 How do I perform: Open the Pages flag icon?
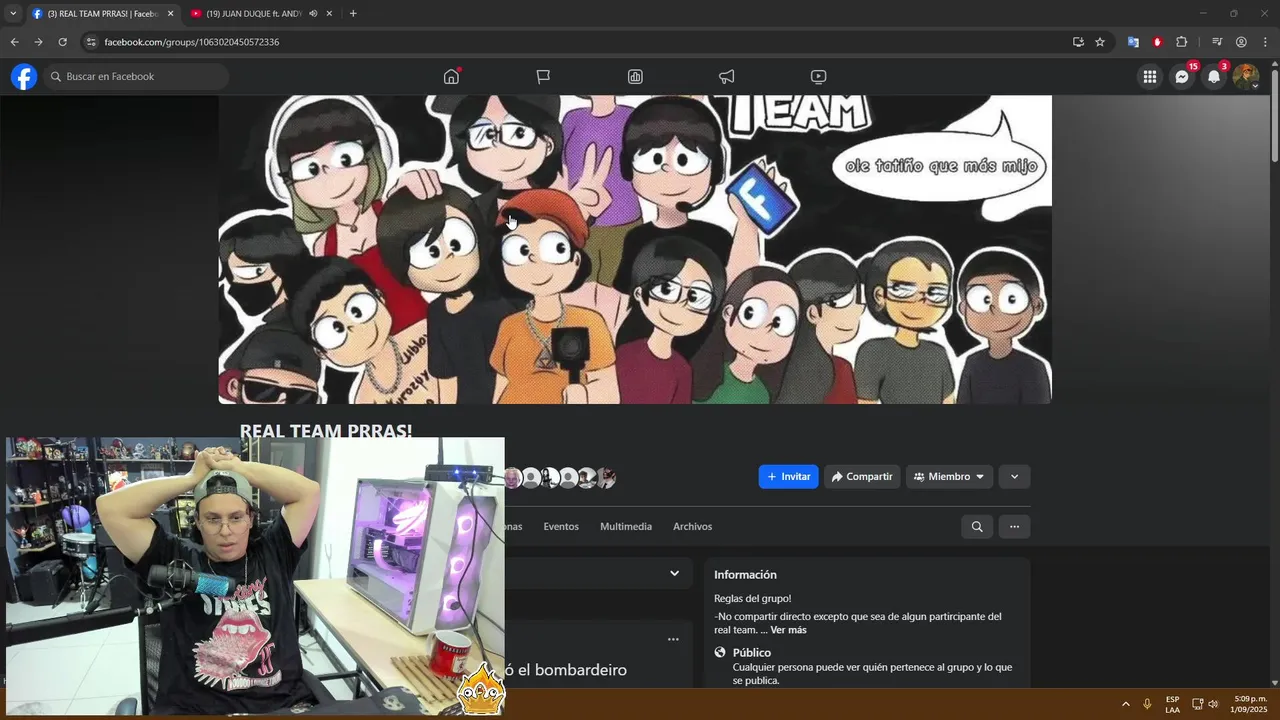pyautogui.click(x=543, y=76)
